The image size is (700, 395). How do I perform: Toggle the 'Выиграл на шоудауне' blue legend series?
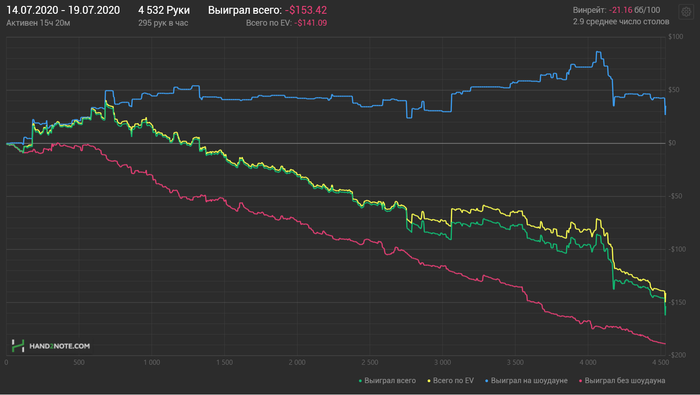point(526,381)
